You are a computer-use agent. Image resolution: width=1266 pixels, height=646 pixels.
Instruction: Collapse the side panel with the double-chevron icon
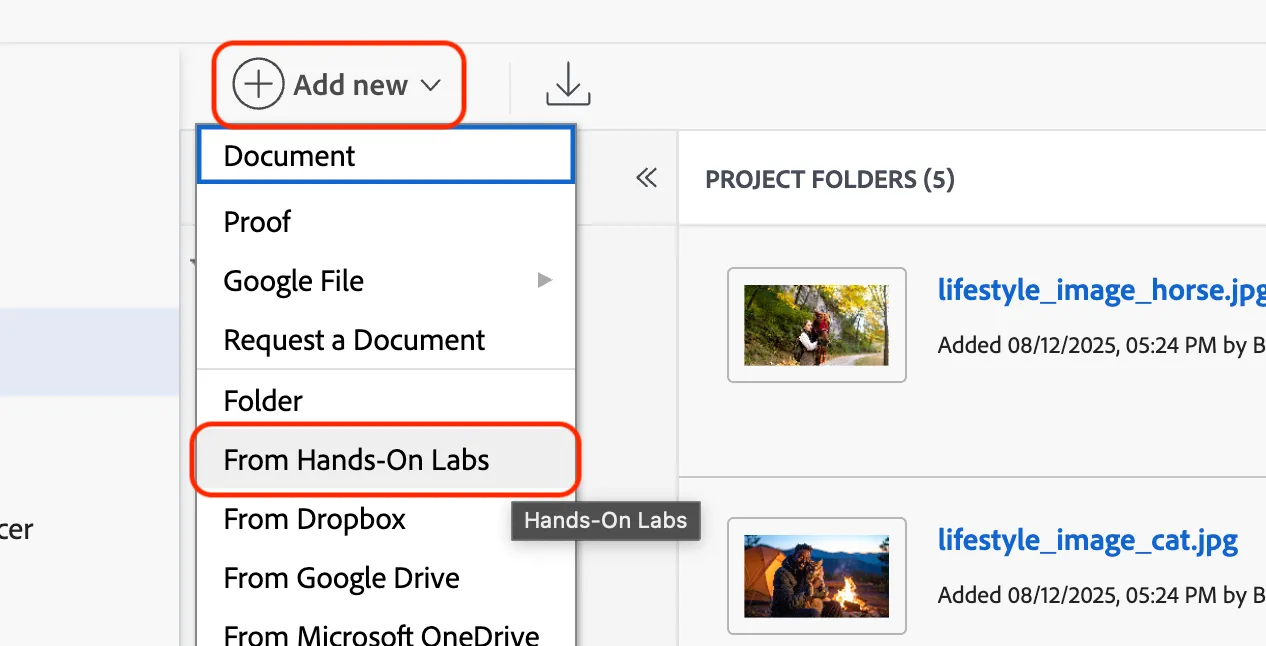(x=646, y=178)
